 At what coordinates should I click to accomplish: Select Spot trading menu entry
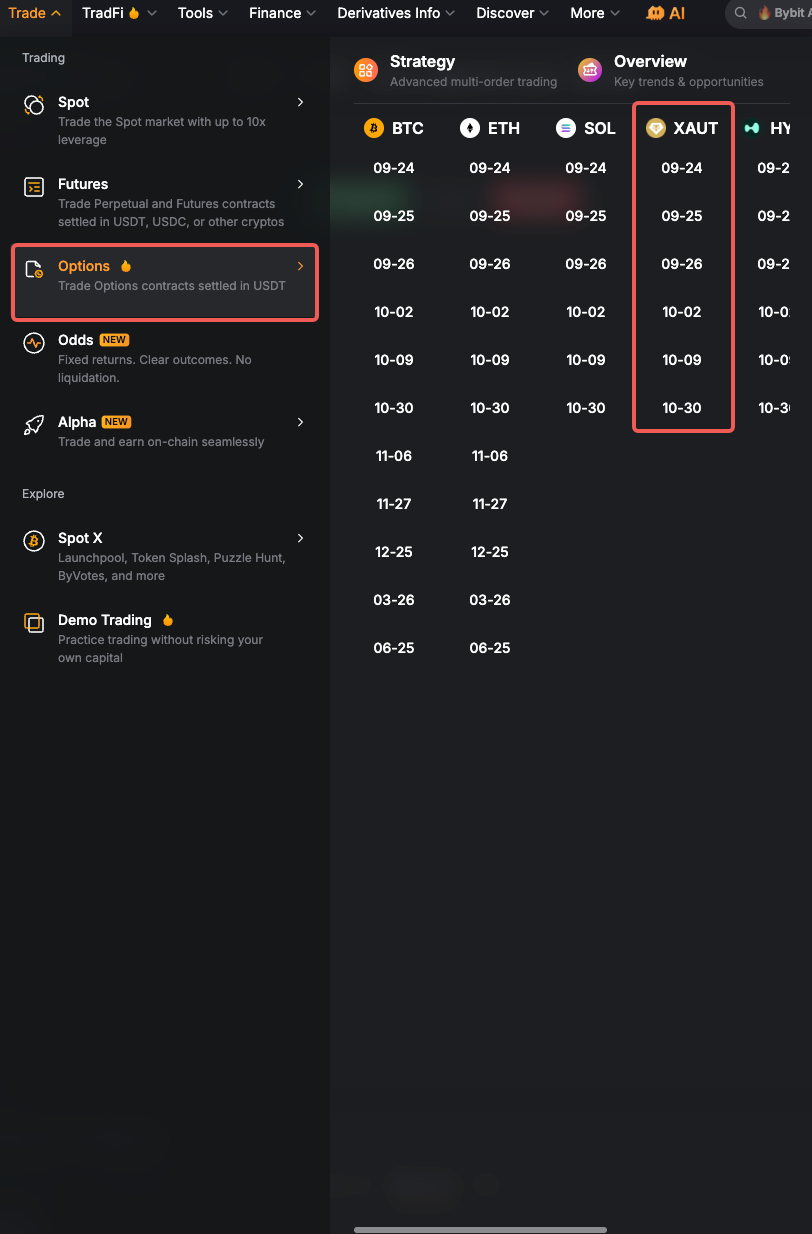pos(165,120)
